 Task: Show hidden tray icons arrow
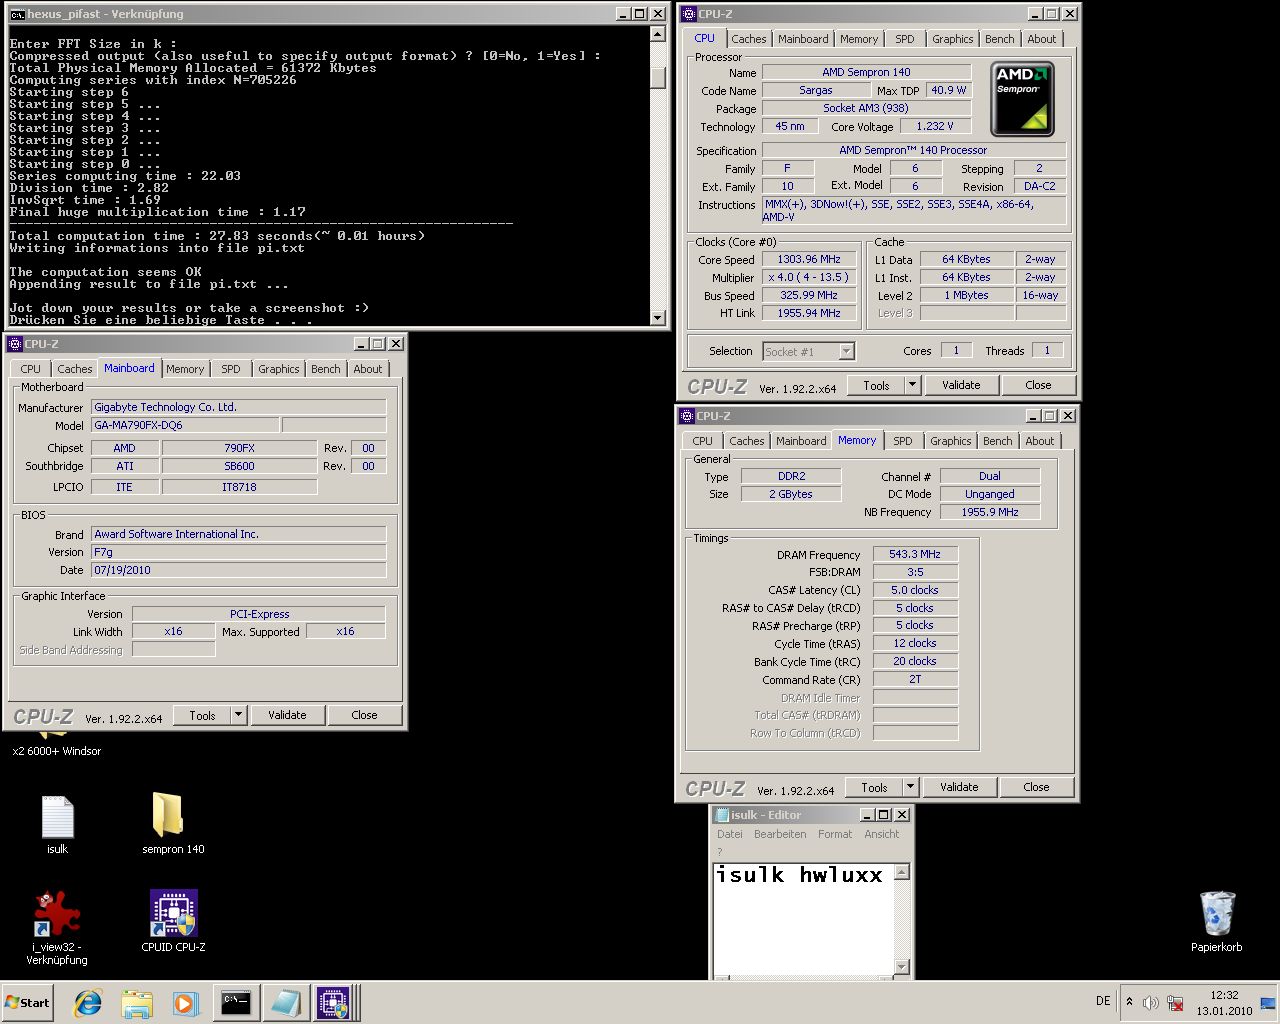1129,1002
